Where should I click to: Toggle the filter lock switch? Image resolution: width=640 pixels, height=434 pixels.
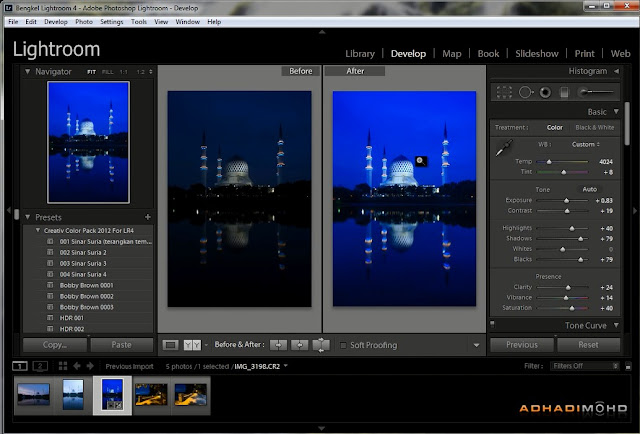(628, 366)
